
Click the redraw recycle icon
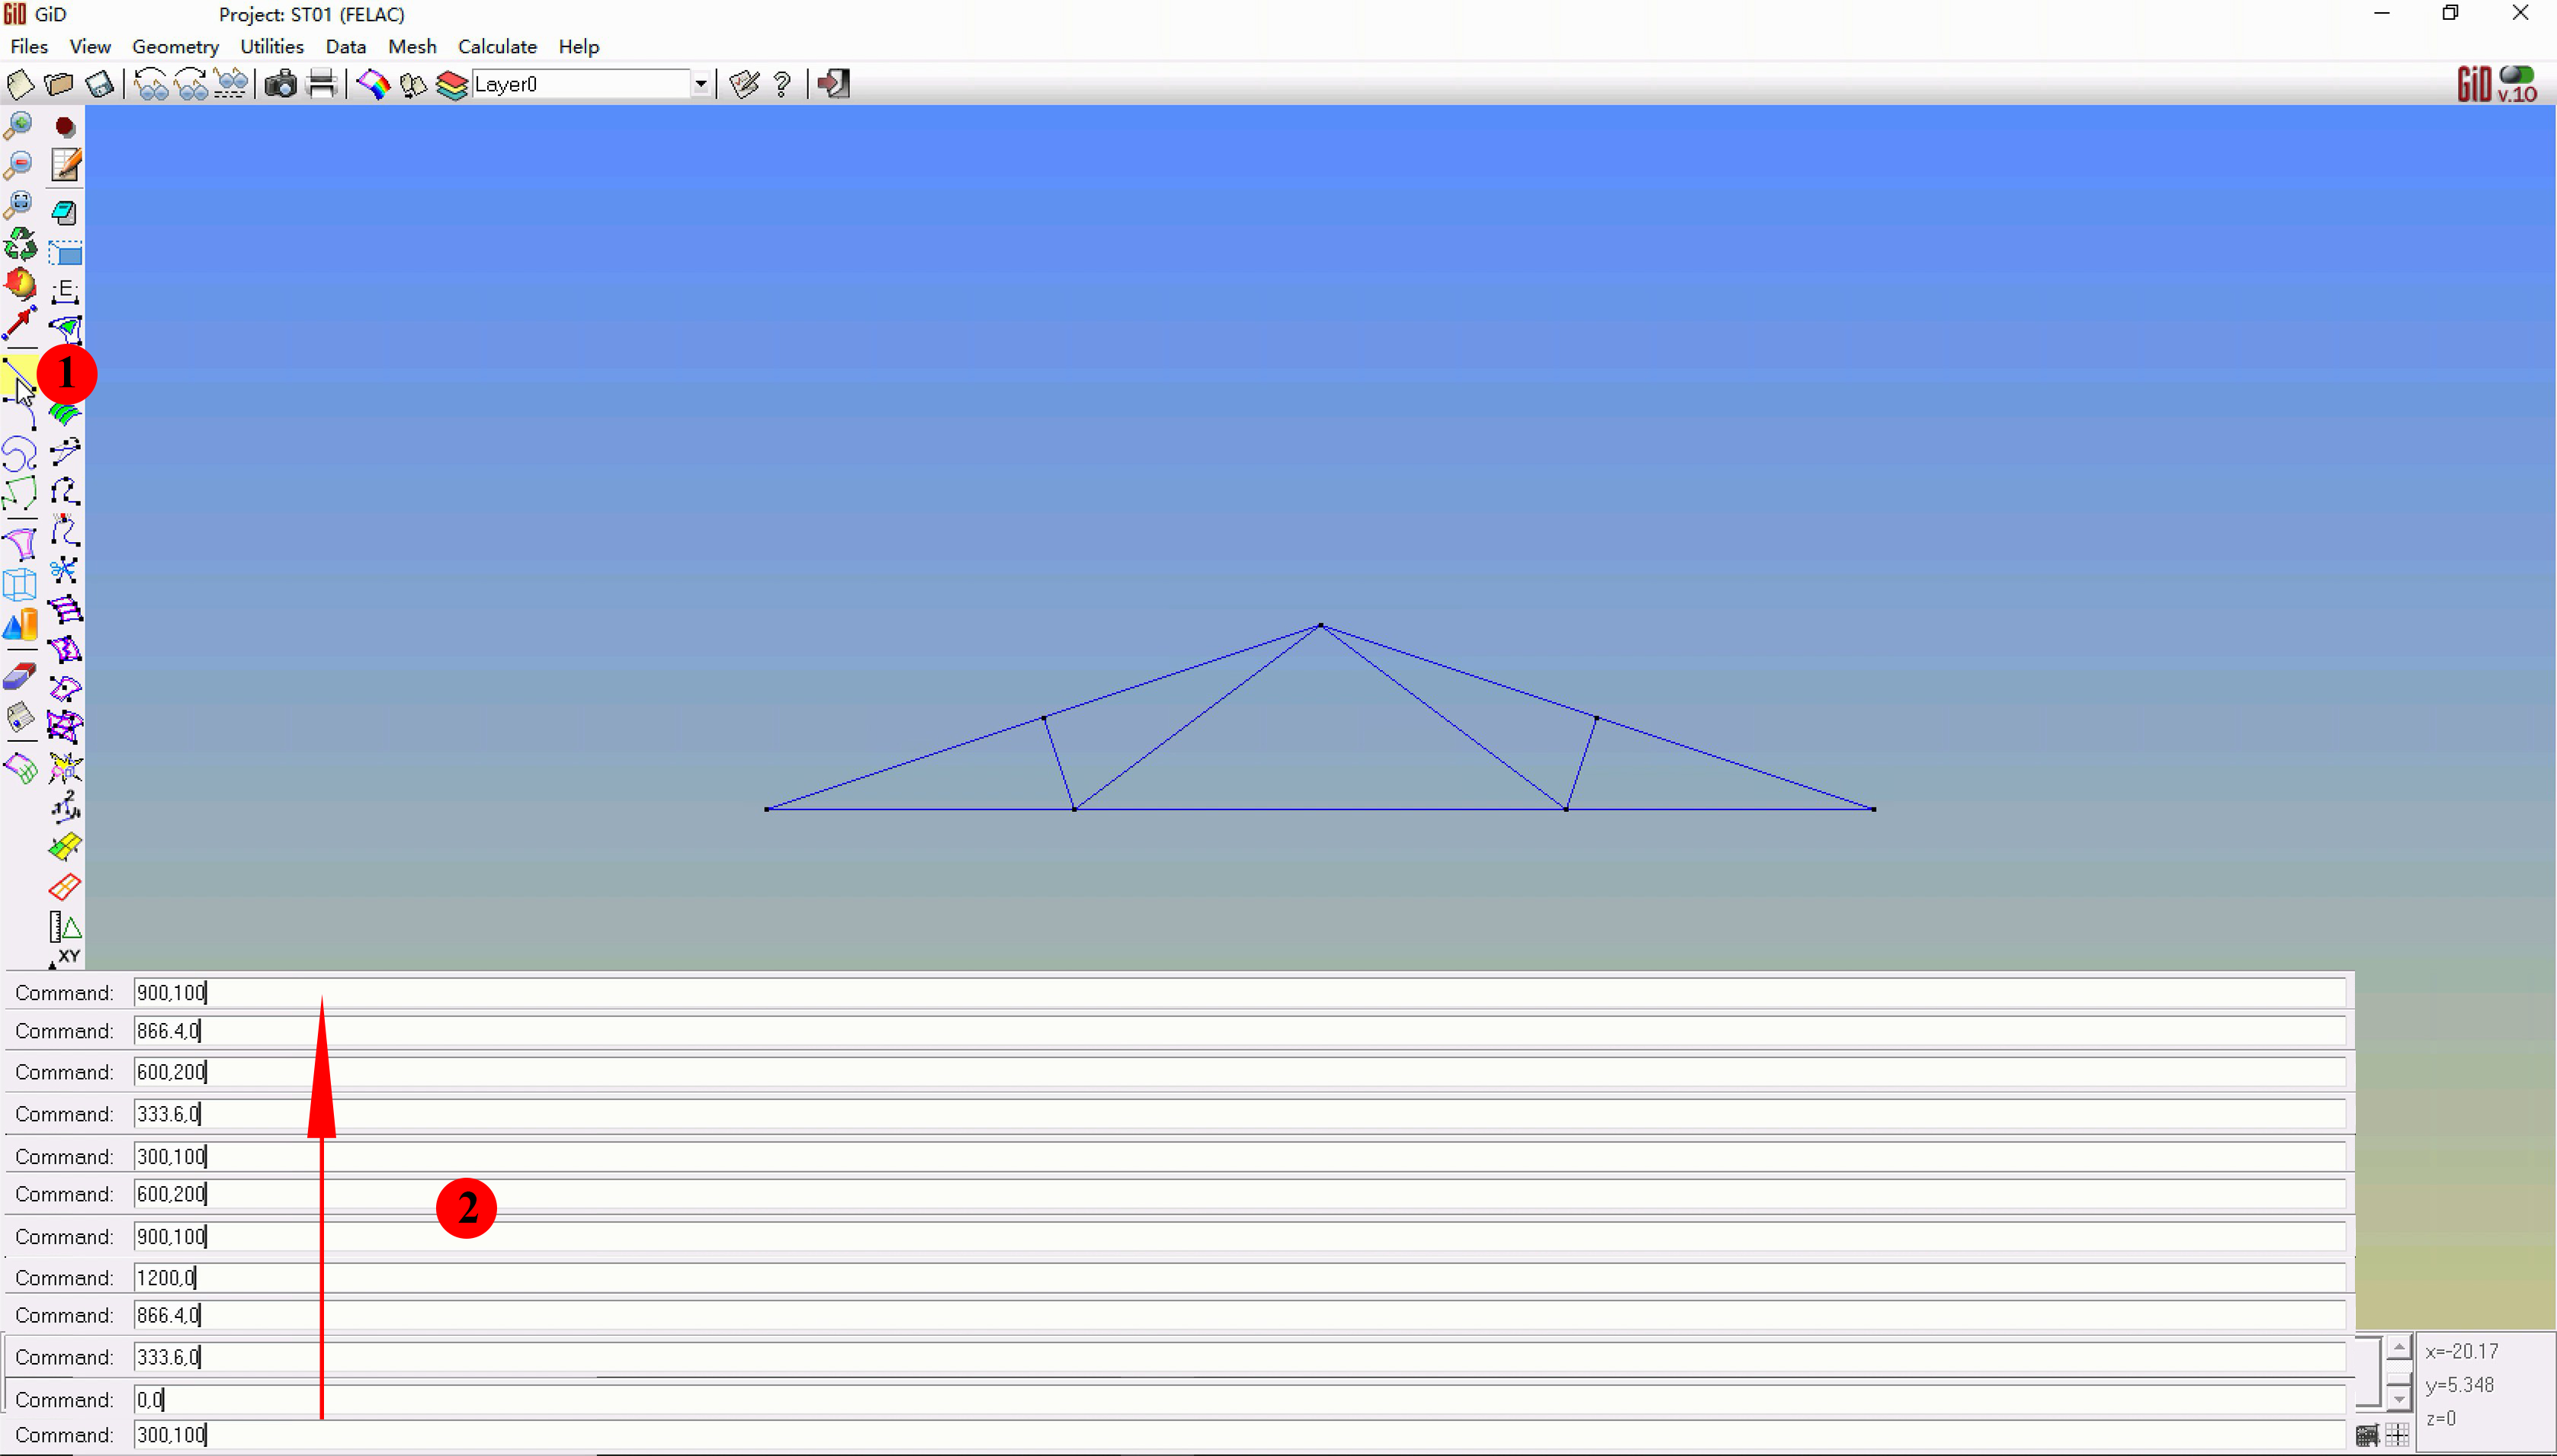19,244
